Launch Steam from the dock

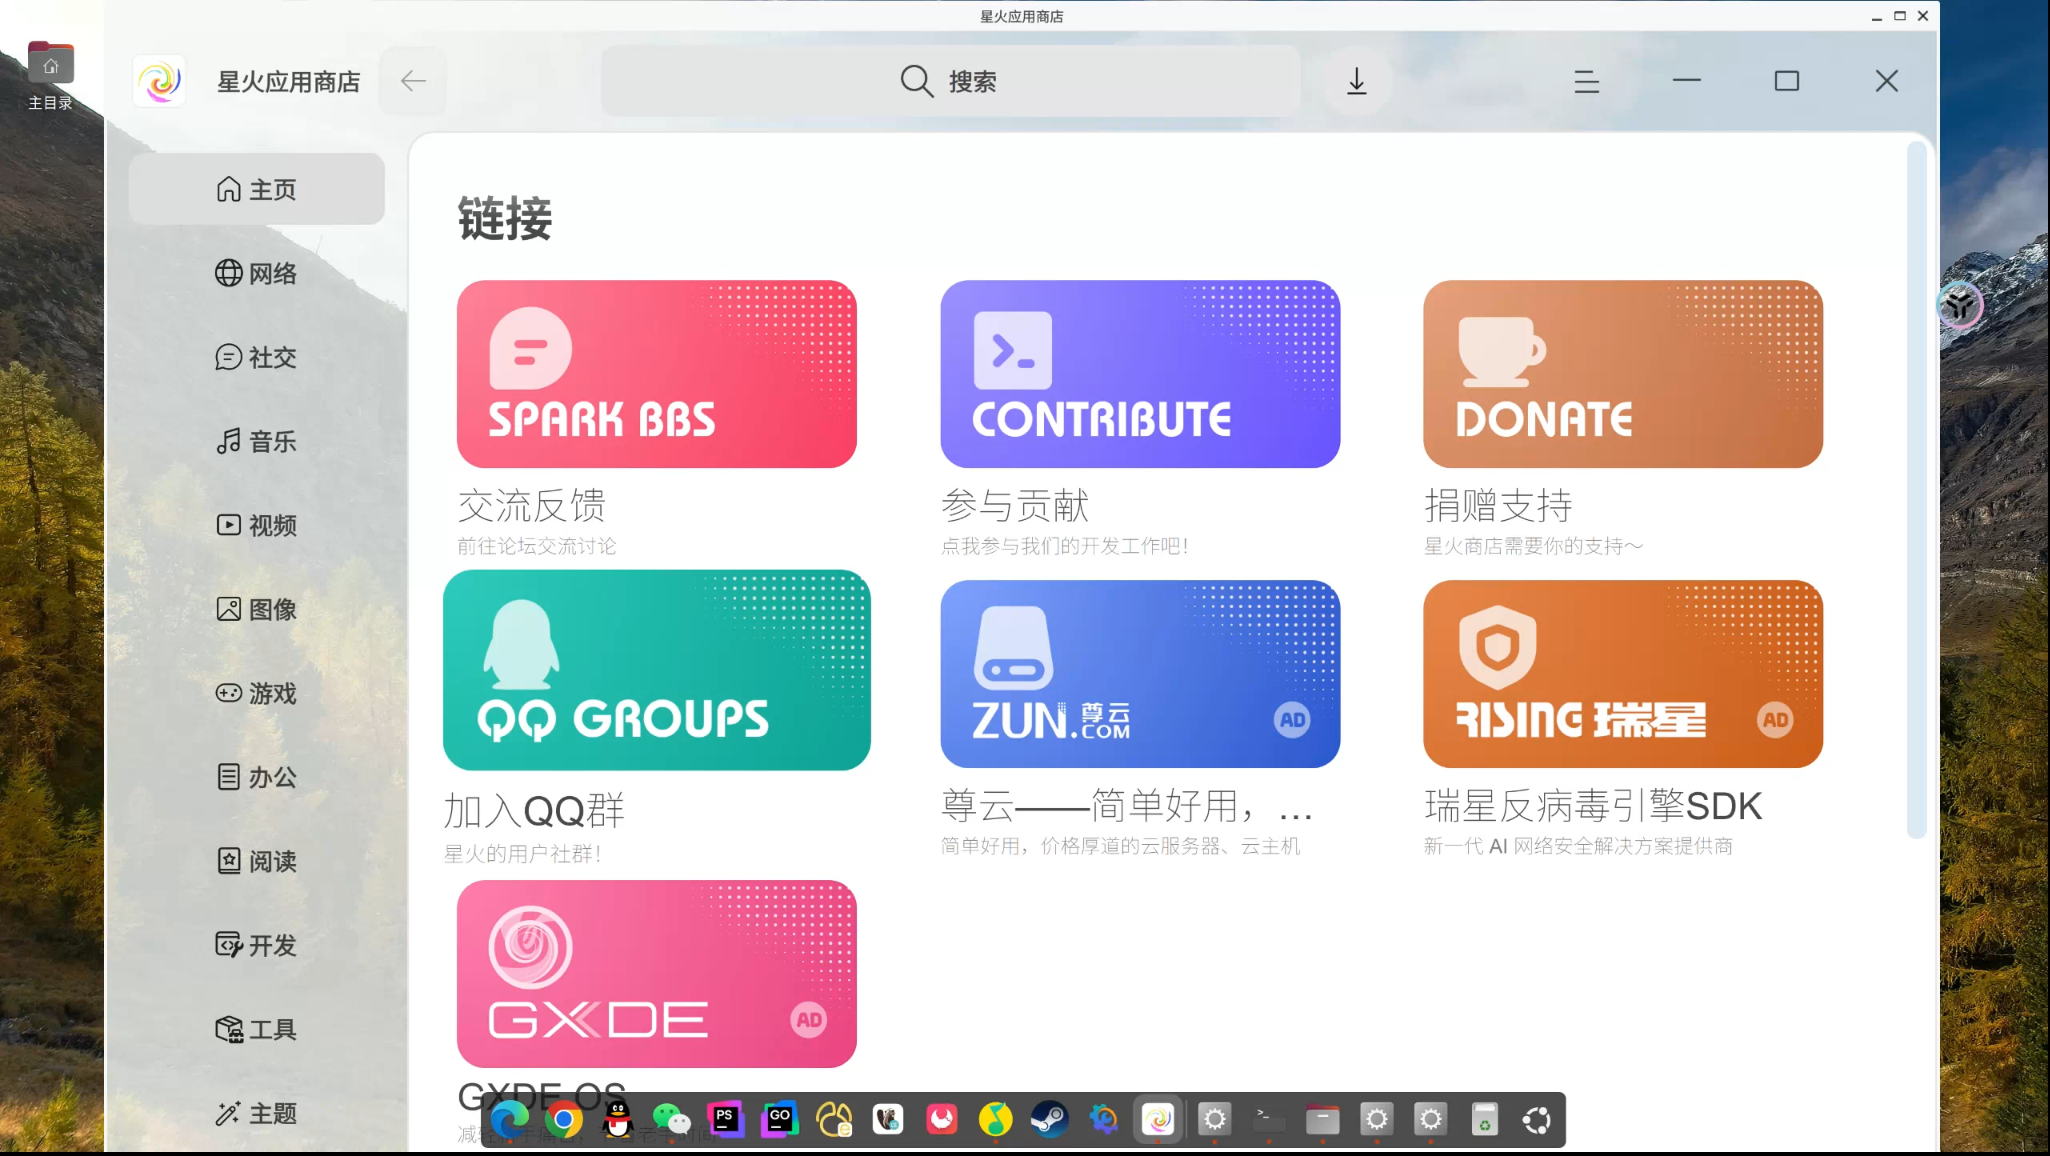[1050, 1120]
